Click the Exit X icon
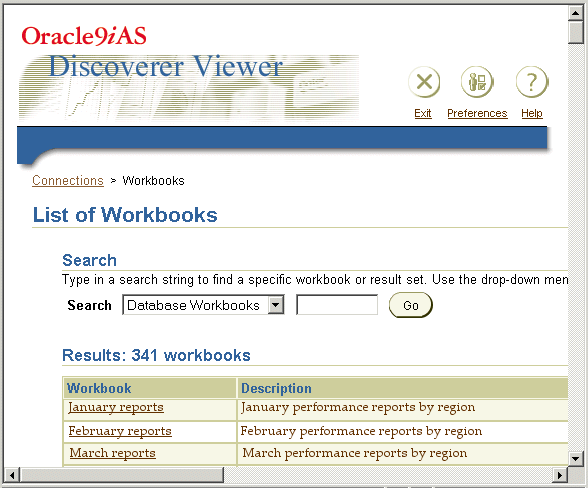 tap(424, 82)
